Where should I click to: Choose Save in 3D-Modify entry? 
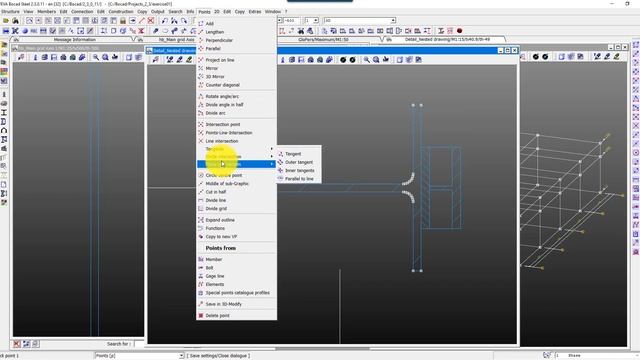[224, 304]
